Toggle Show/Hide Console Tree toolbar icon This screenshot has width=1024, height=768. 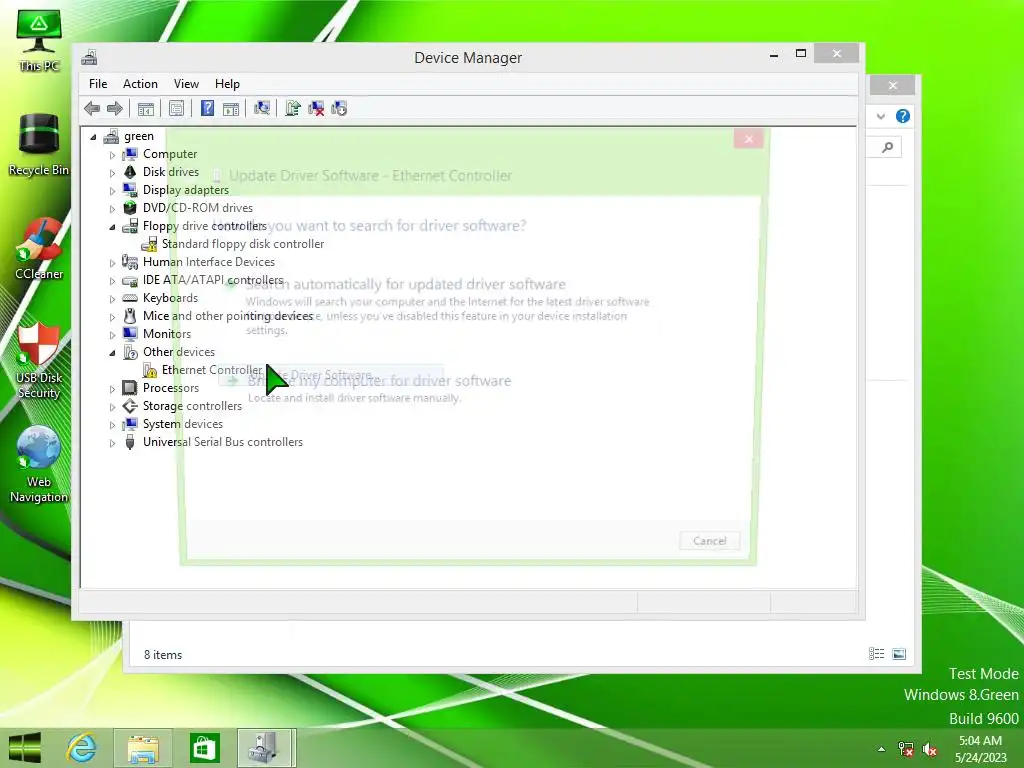146,108
